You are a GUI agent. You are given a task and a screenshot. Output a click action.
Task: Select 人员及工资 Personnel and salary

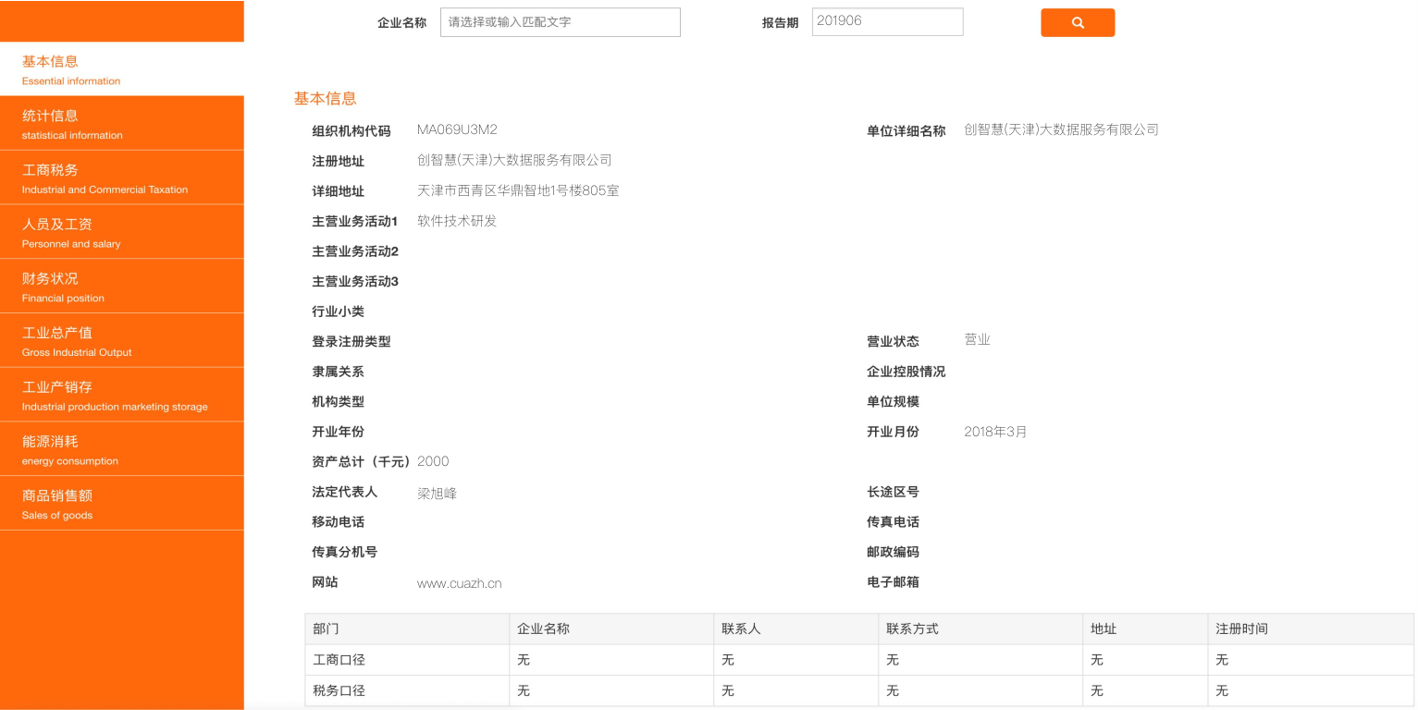tap(122, 232)
